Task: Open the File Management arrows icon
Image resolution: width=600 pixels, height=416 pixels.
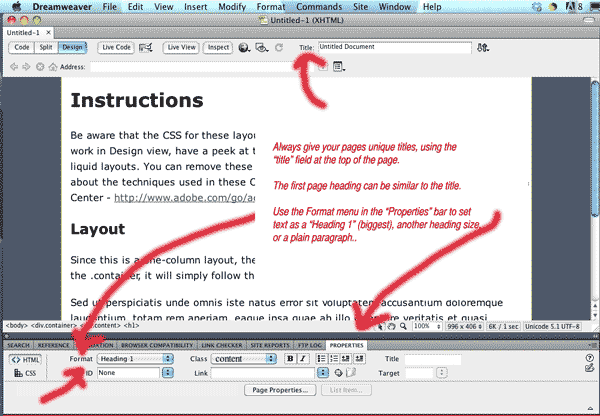Action: pos(483,47)
